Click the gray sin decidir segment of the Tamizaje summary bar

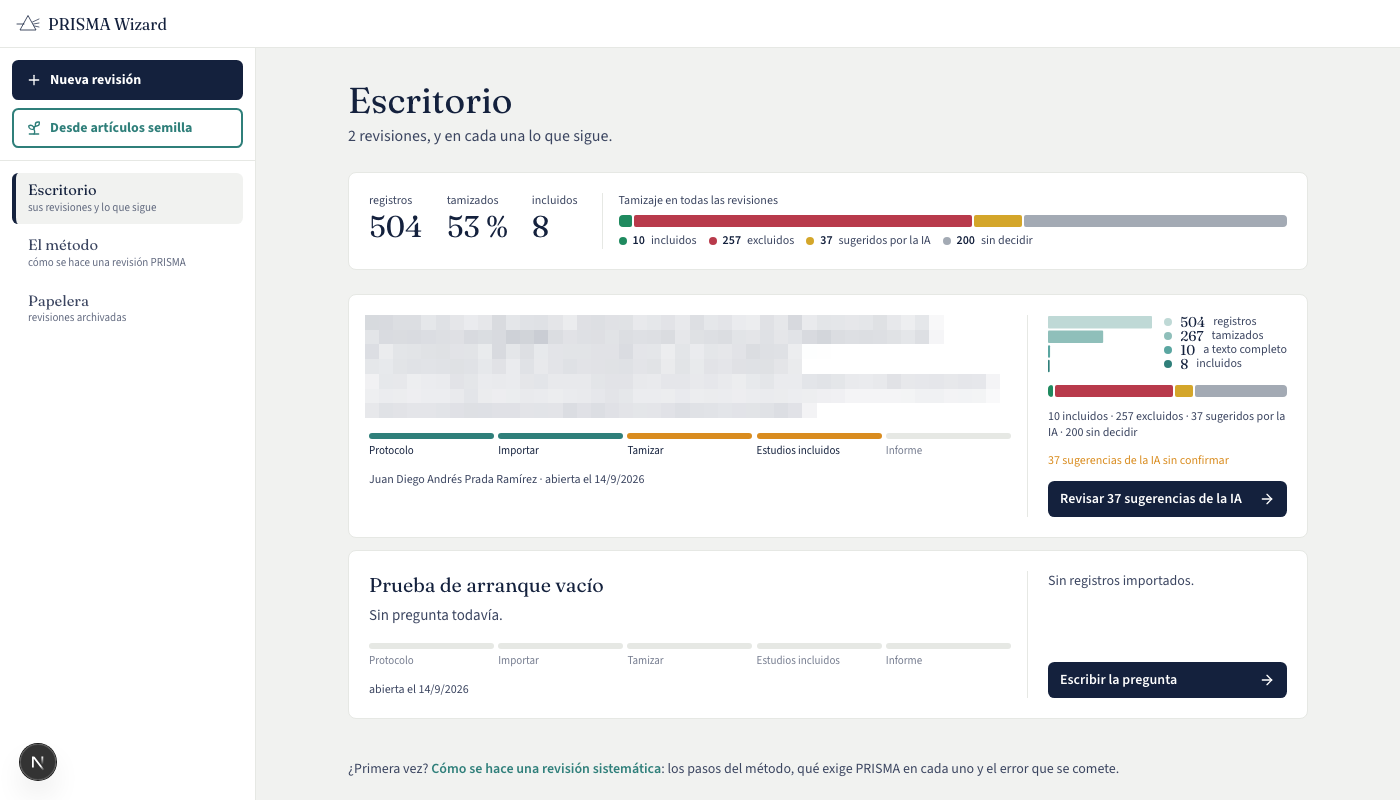coord(1155,221)
